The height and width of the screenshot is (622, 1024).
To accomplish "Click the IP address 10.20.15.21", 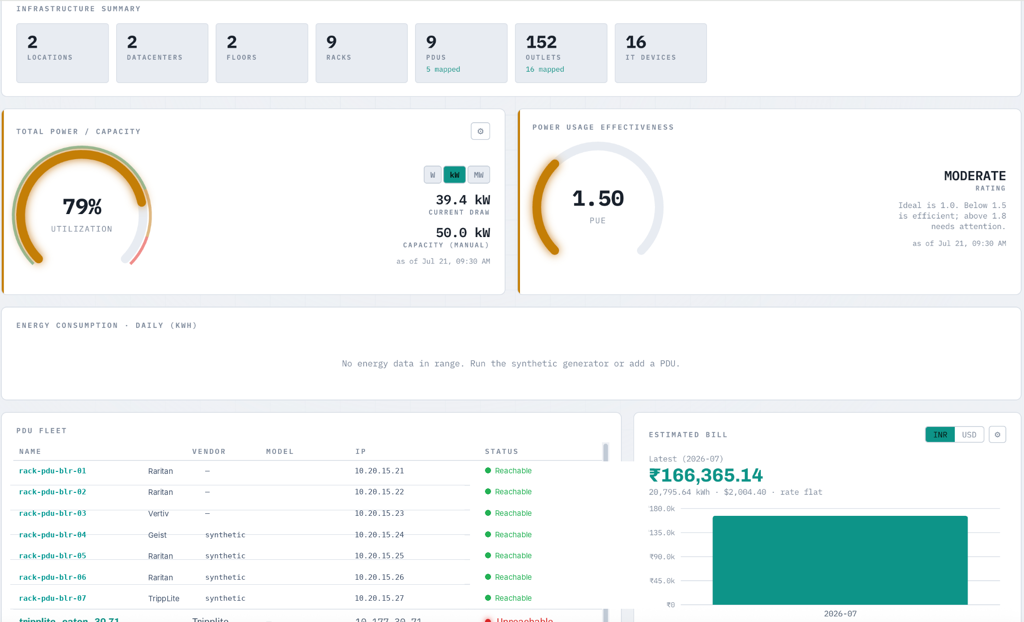I will 379,470.
